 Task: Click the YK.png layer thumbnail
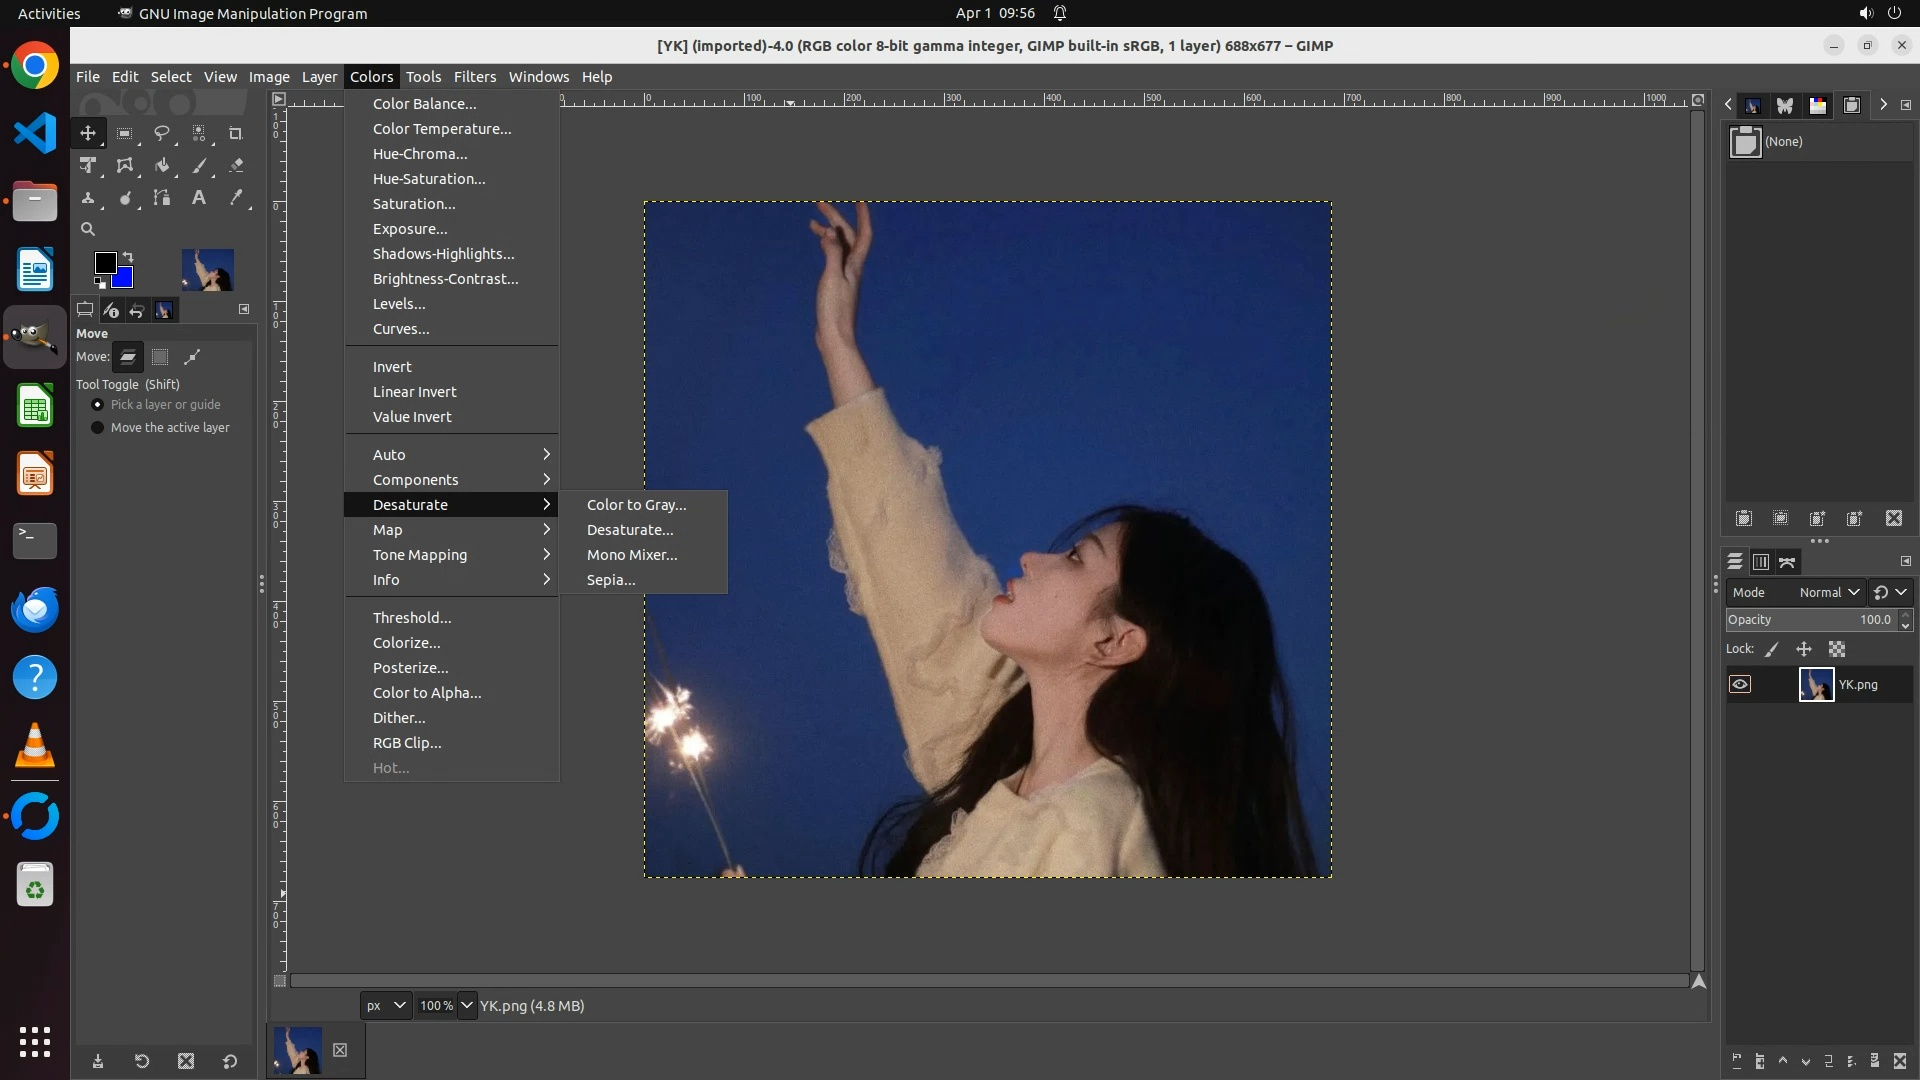1815,685
